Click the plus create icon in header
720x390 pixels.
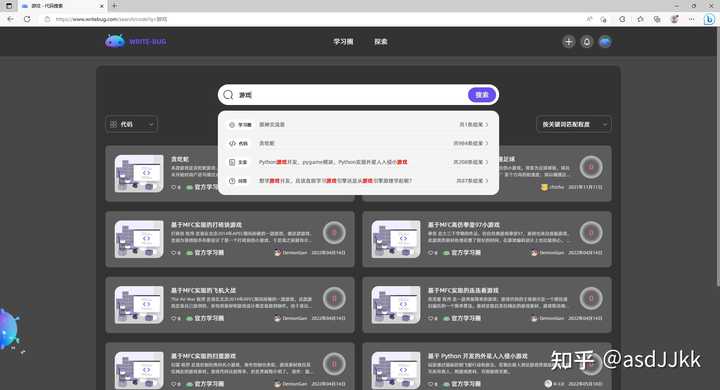click(568, 42)
